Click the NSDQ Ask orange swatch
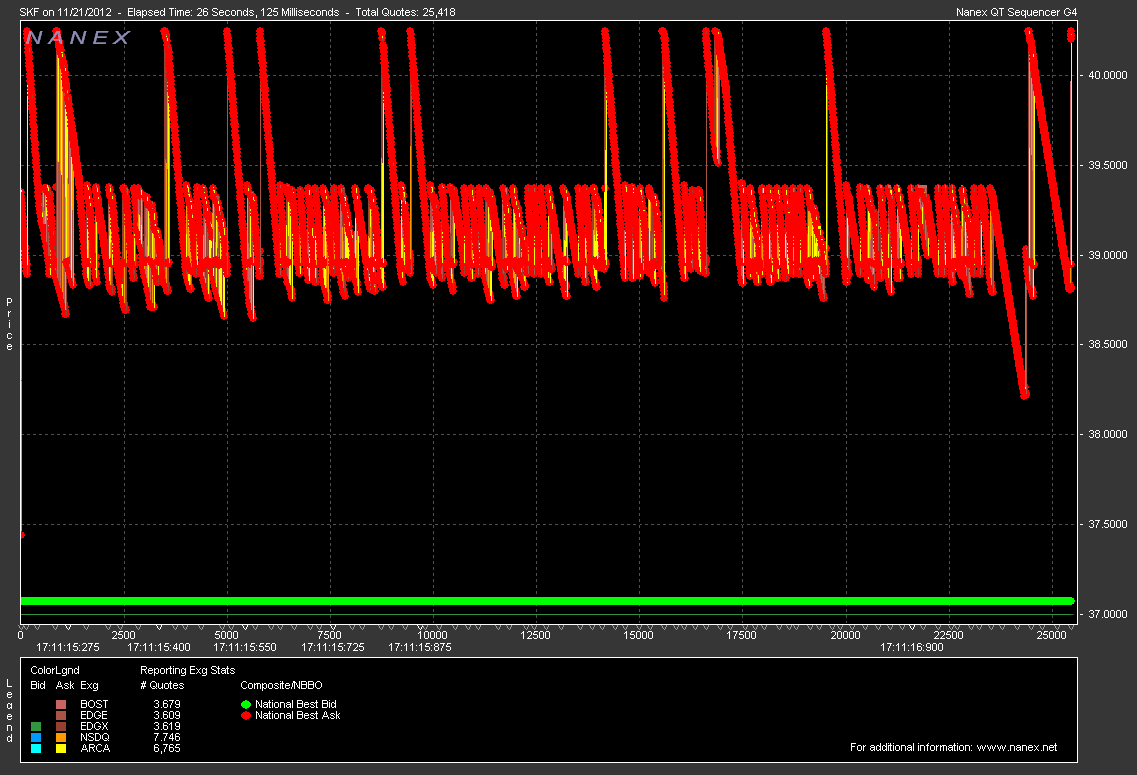Screen dimensions: 1137x775 point(61,737)
